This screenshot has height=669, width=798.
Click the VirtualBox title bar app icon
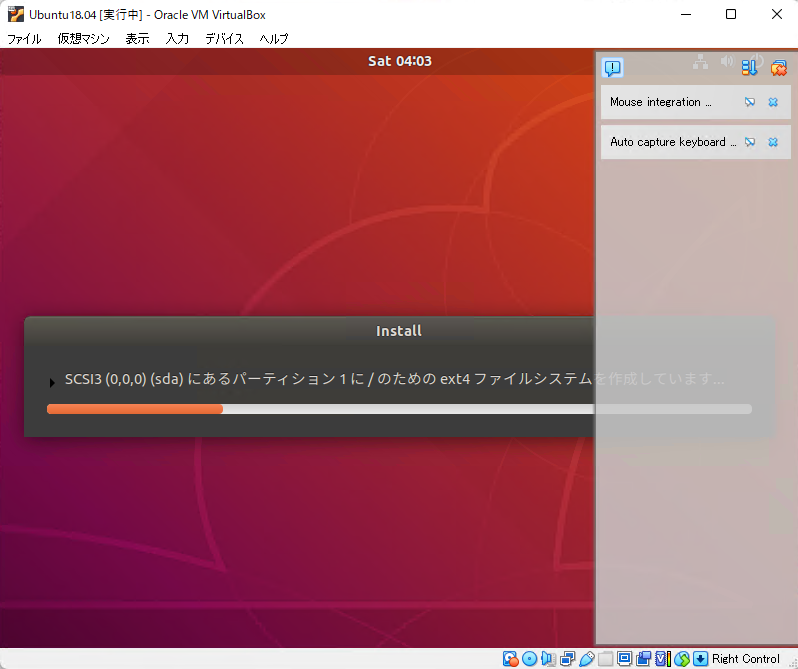point(16,14)
